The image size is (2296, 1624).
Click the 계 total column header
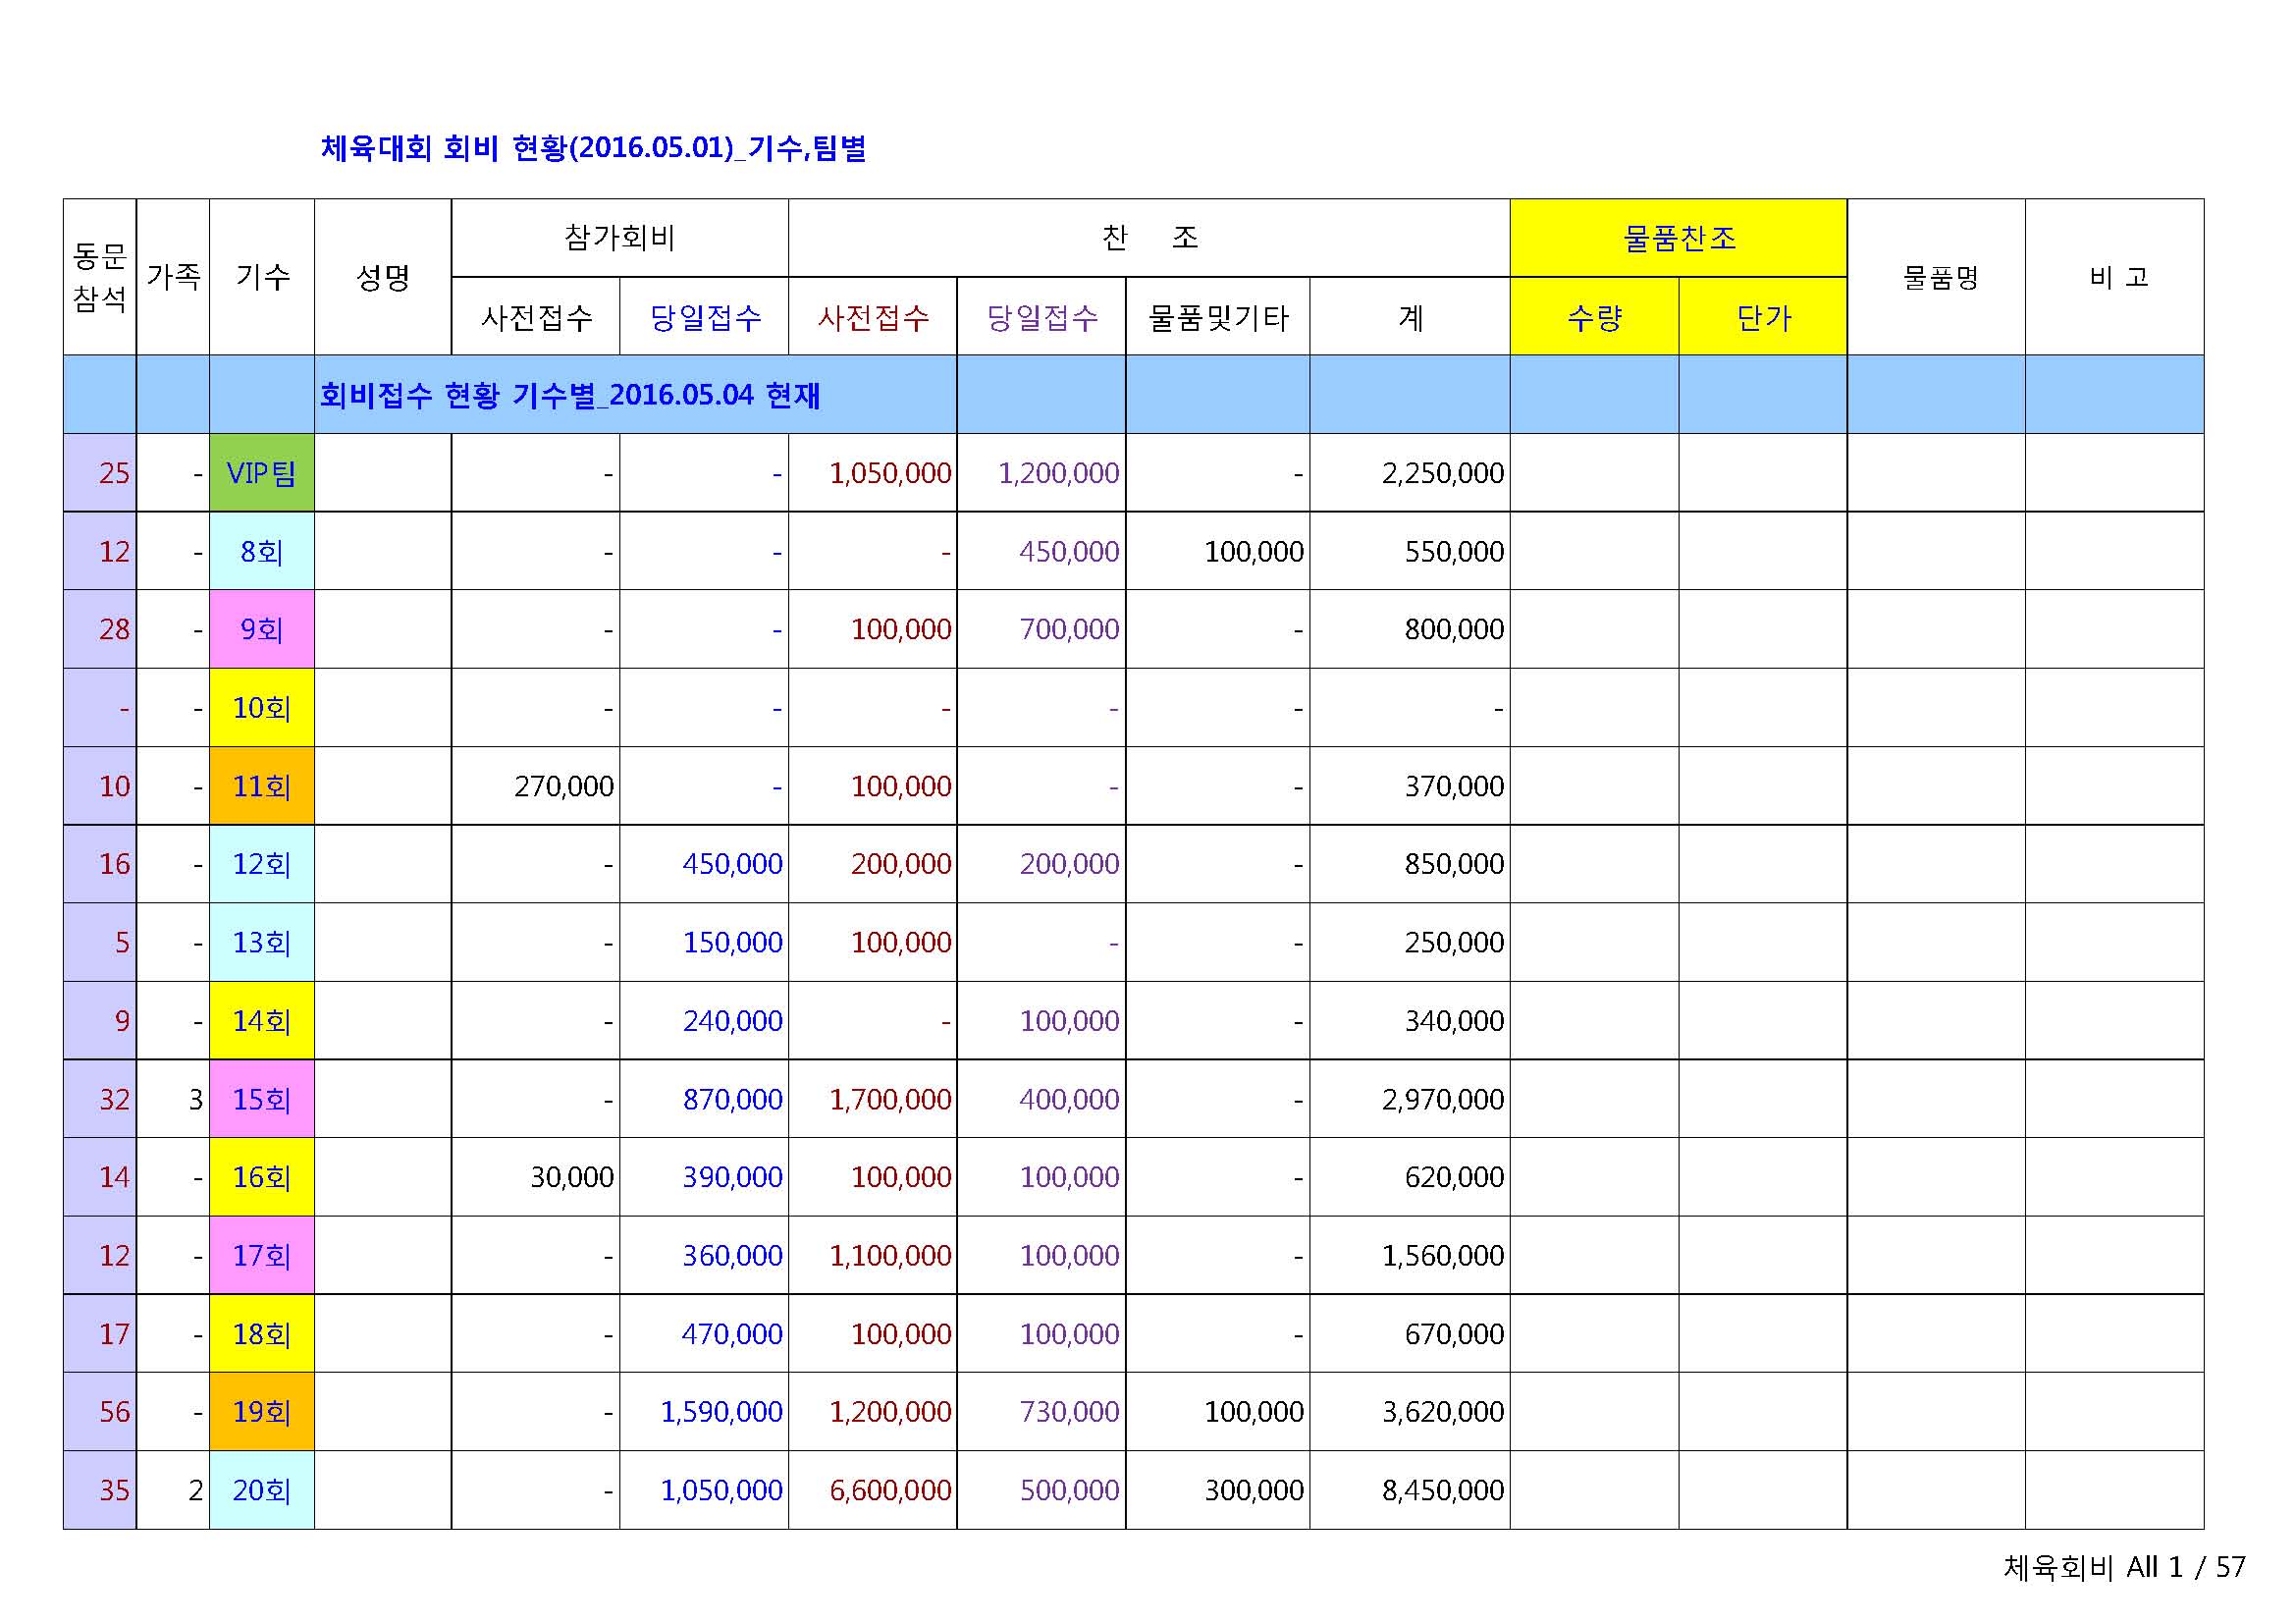pos(1410,316)
